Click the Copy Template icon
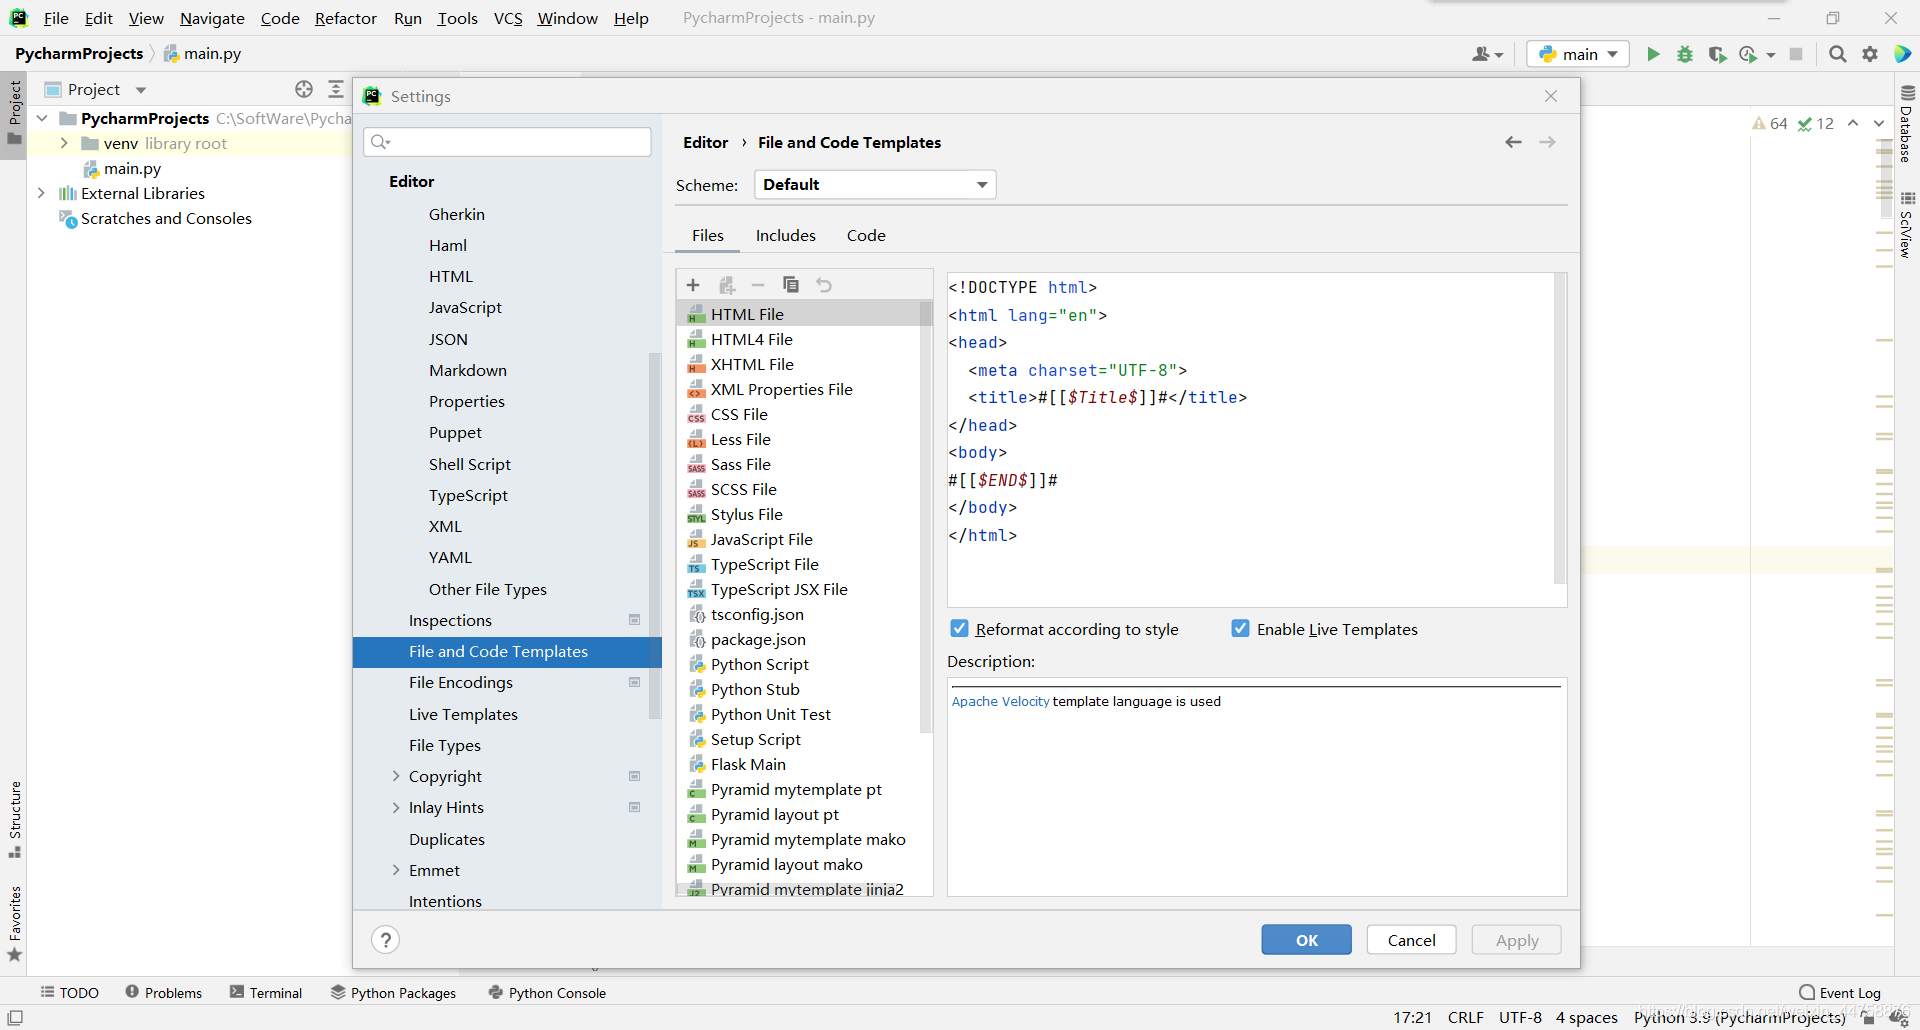The height and width of the screenshot is (1030, 1920). click(x=791, y=285)
